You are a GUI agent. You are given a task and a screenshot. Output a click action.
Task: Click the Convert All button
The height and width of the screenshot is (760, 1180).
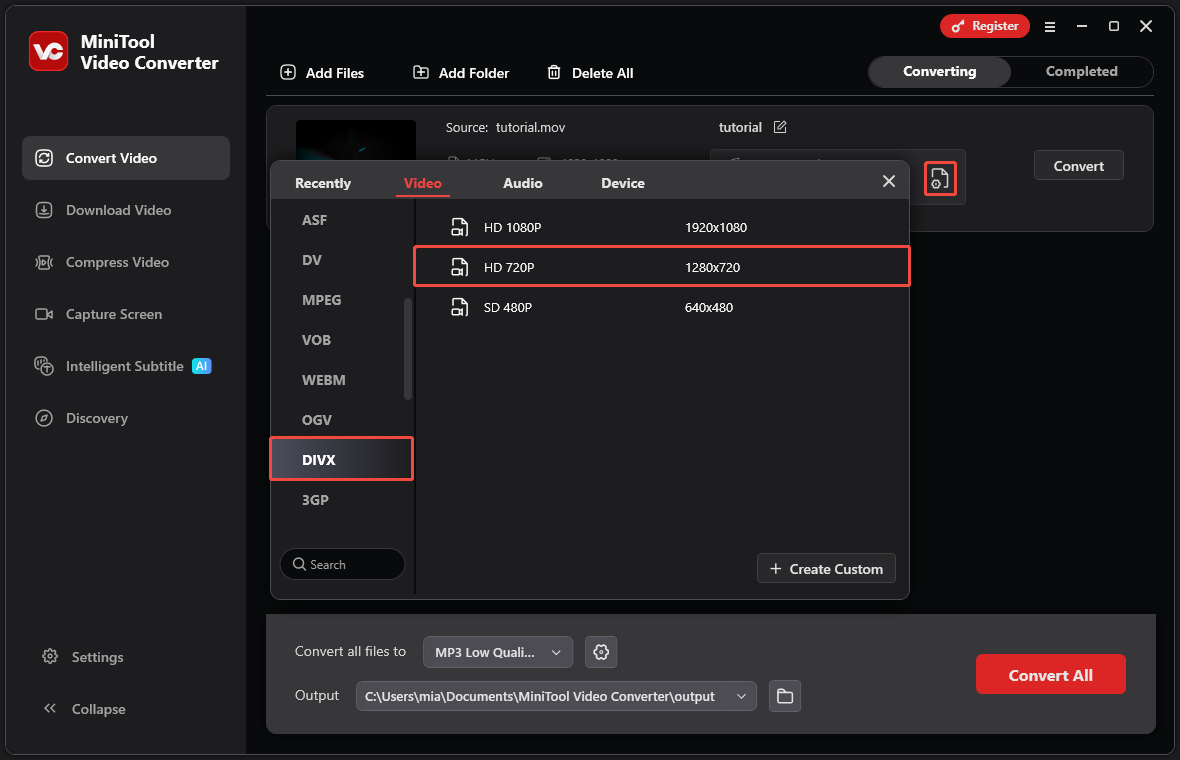[x=1050, y=673]
